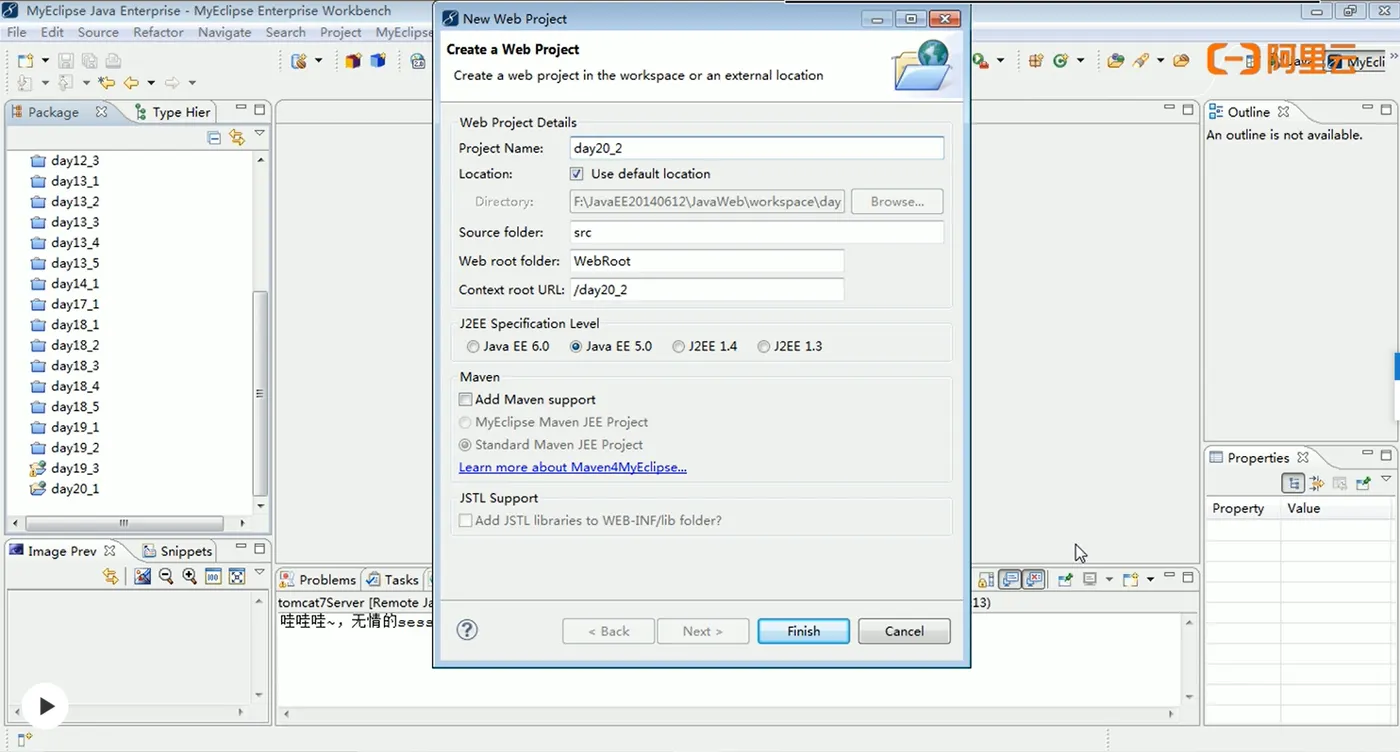The width and height of the screenshot is (1400, 752).
Task: Switch to the Snippets tab
Action: [178, 551]
